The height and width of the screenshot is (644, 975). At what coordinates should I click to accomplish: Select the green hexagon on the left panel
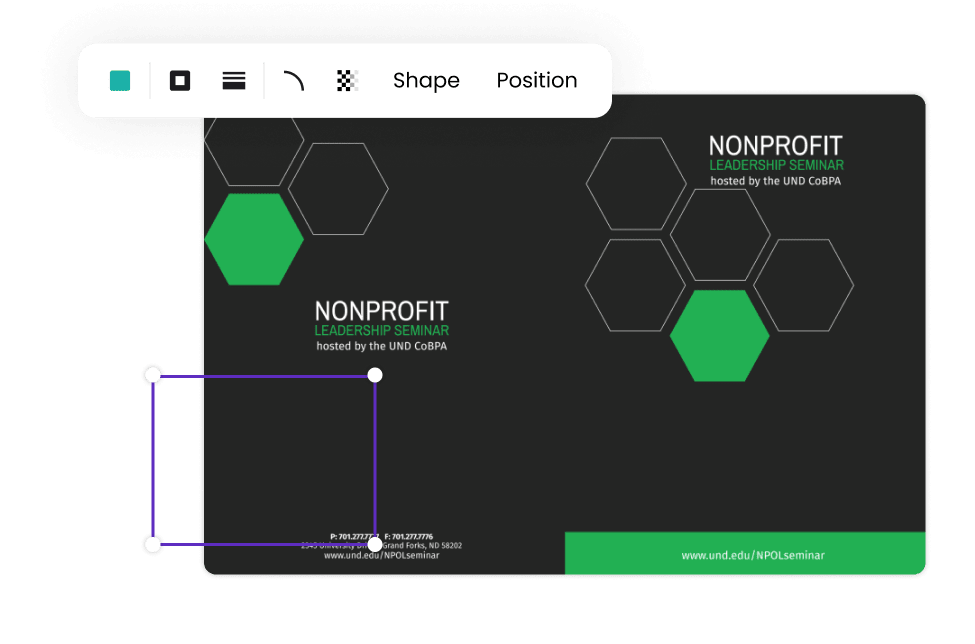[x=254, y=239]
